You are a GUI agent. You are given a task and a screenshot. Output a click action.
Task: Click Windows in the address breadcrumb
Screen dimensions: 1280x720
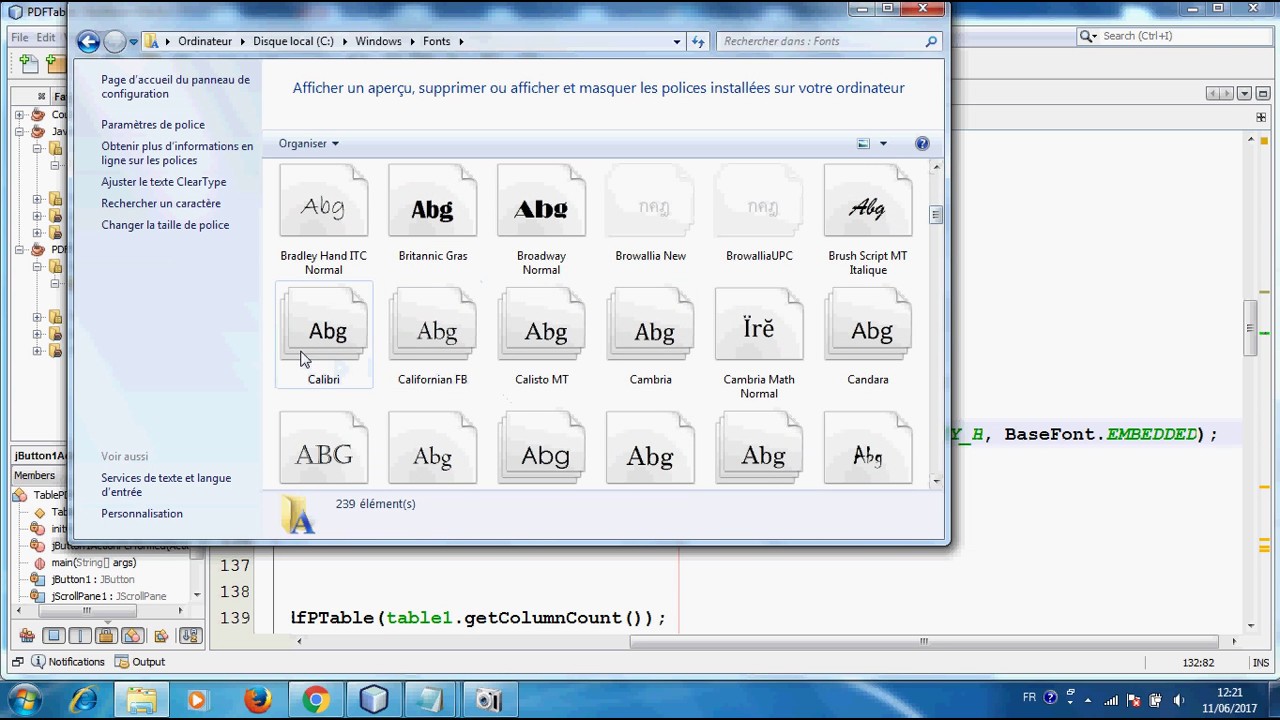(378, 41)
